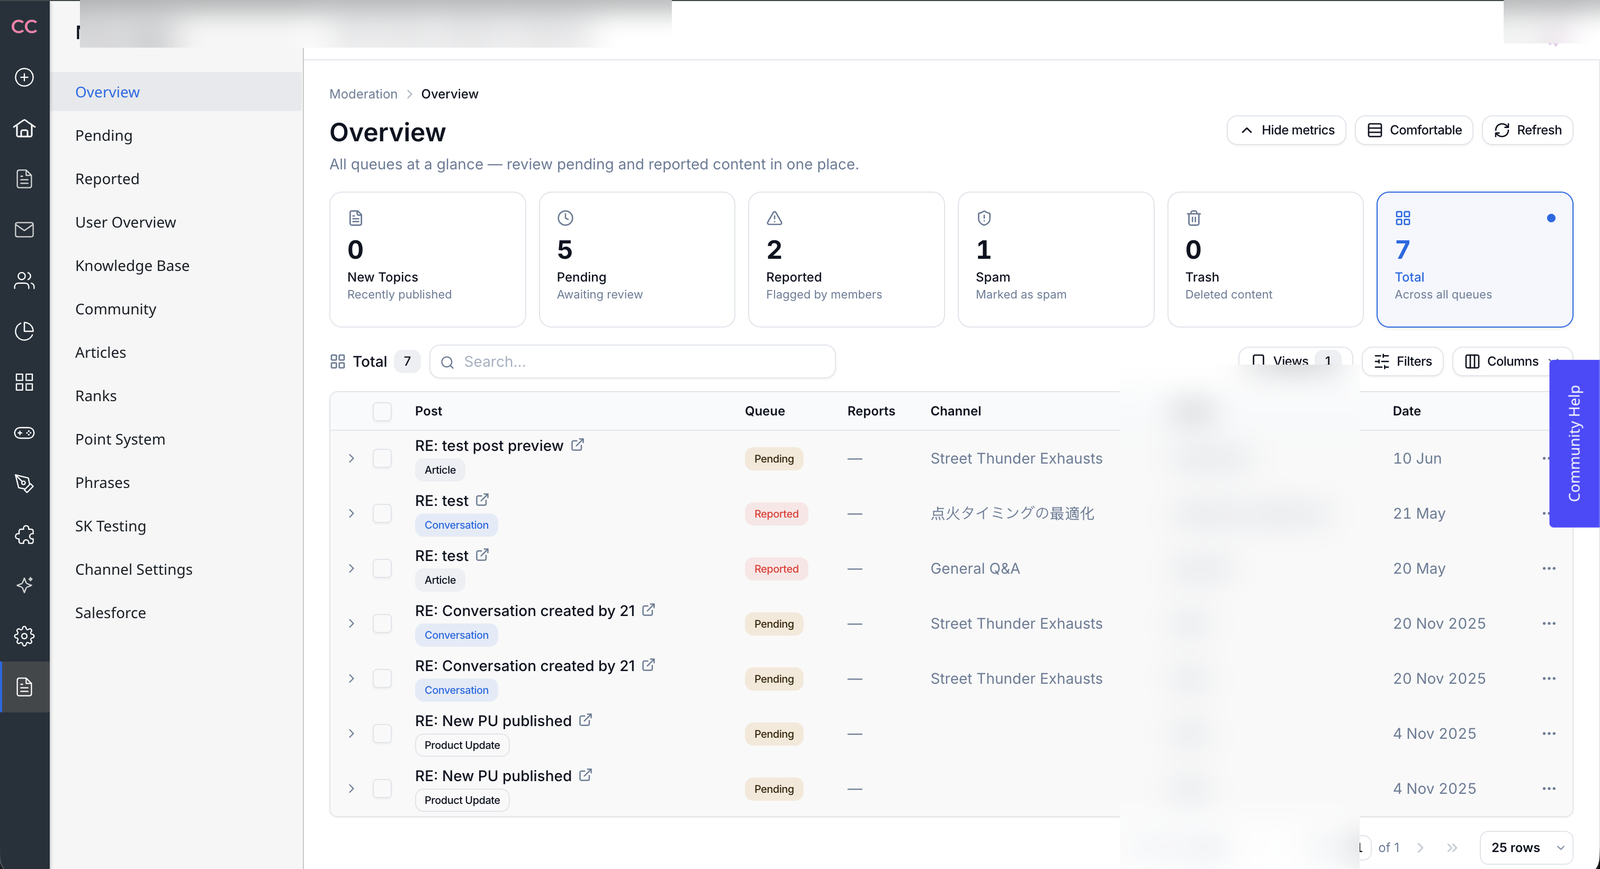Click the CC logo icon
The height and width of the screenshot is (869, 1600).
[x=24, y=27]
